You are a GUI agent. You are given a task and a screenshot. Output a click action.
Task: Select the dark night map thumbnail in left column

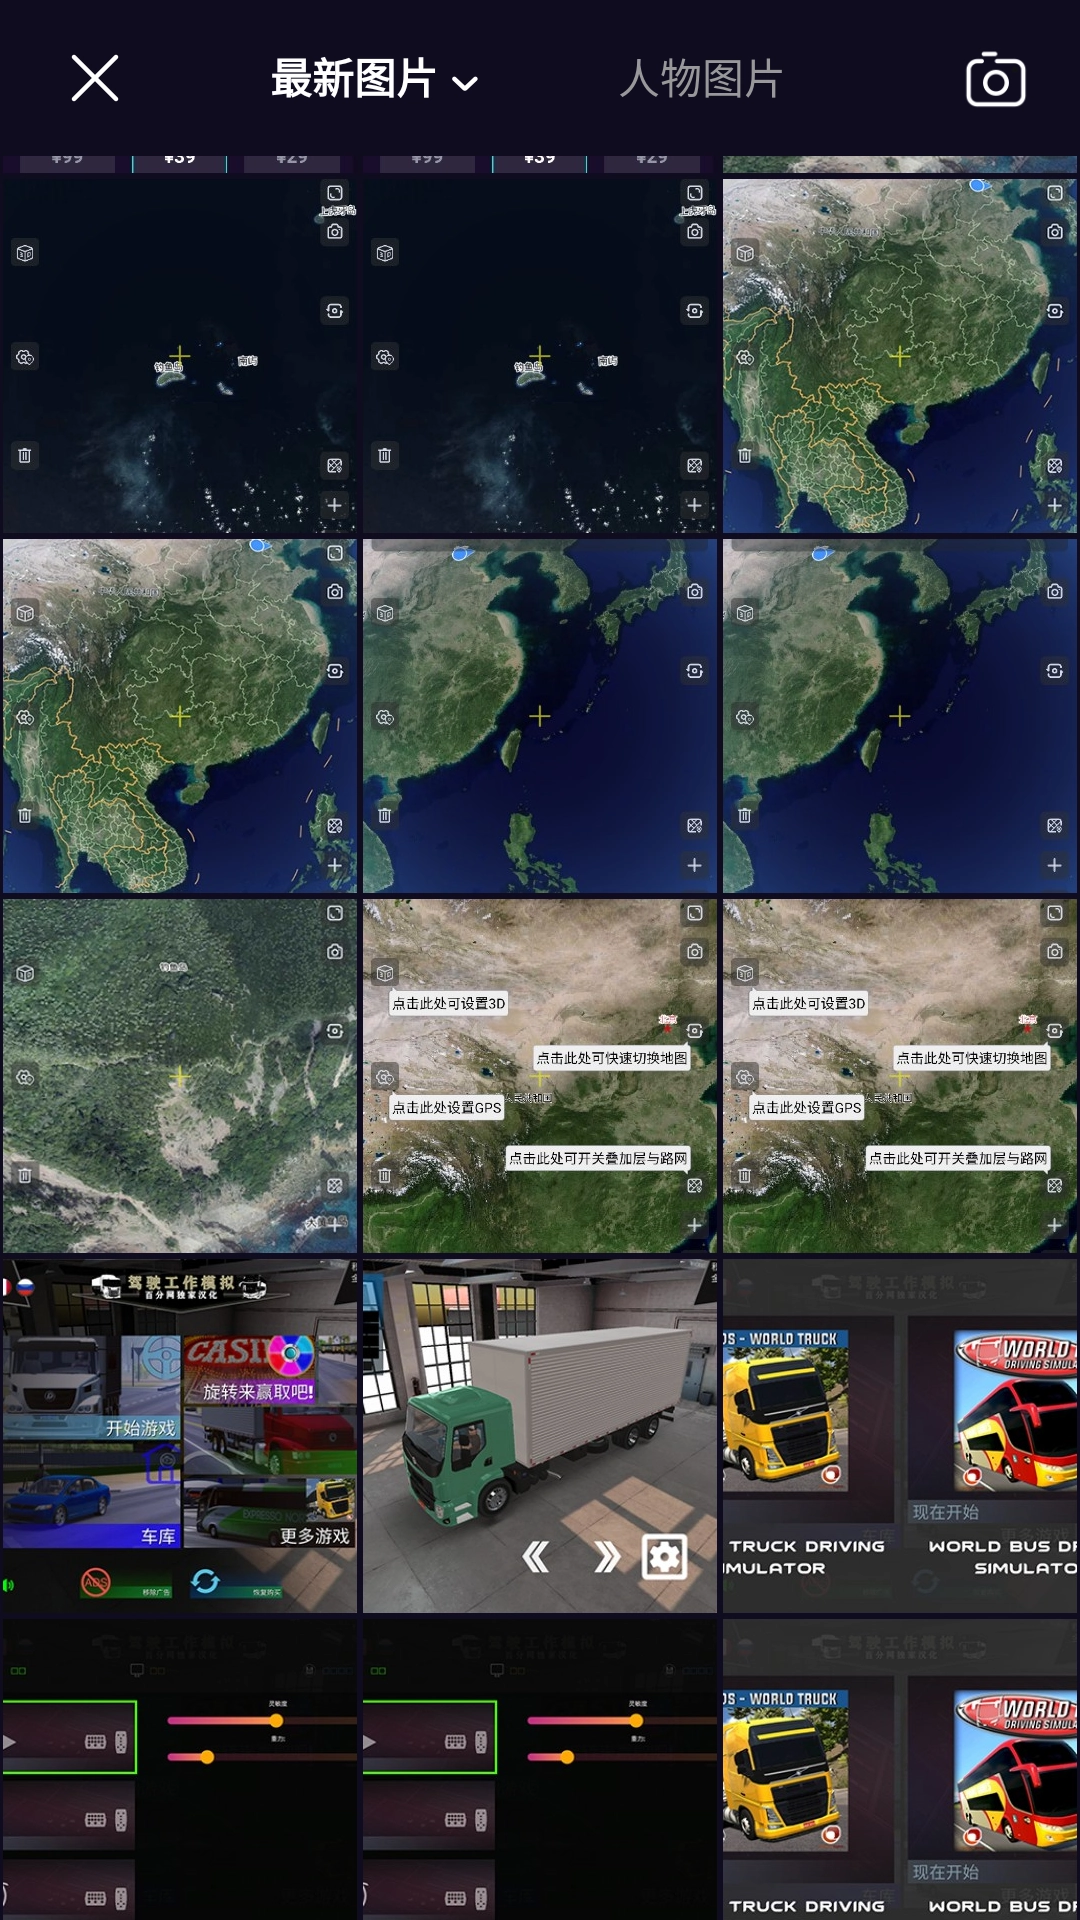179,355
